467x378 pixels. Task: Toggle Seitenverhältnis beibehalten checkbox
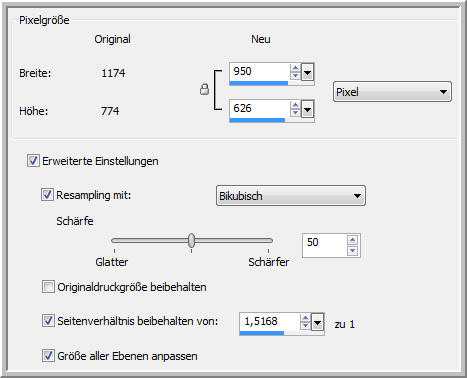(48, 321)
